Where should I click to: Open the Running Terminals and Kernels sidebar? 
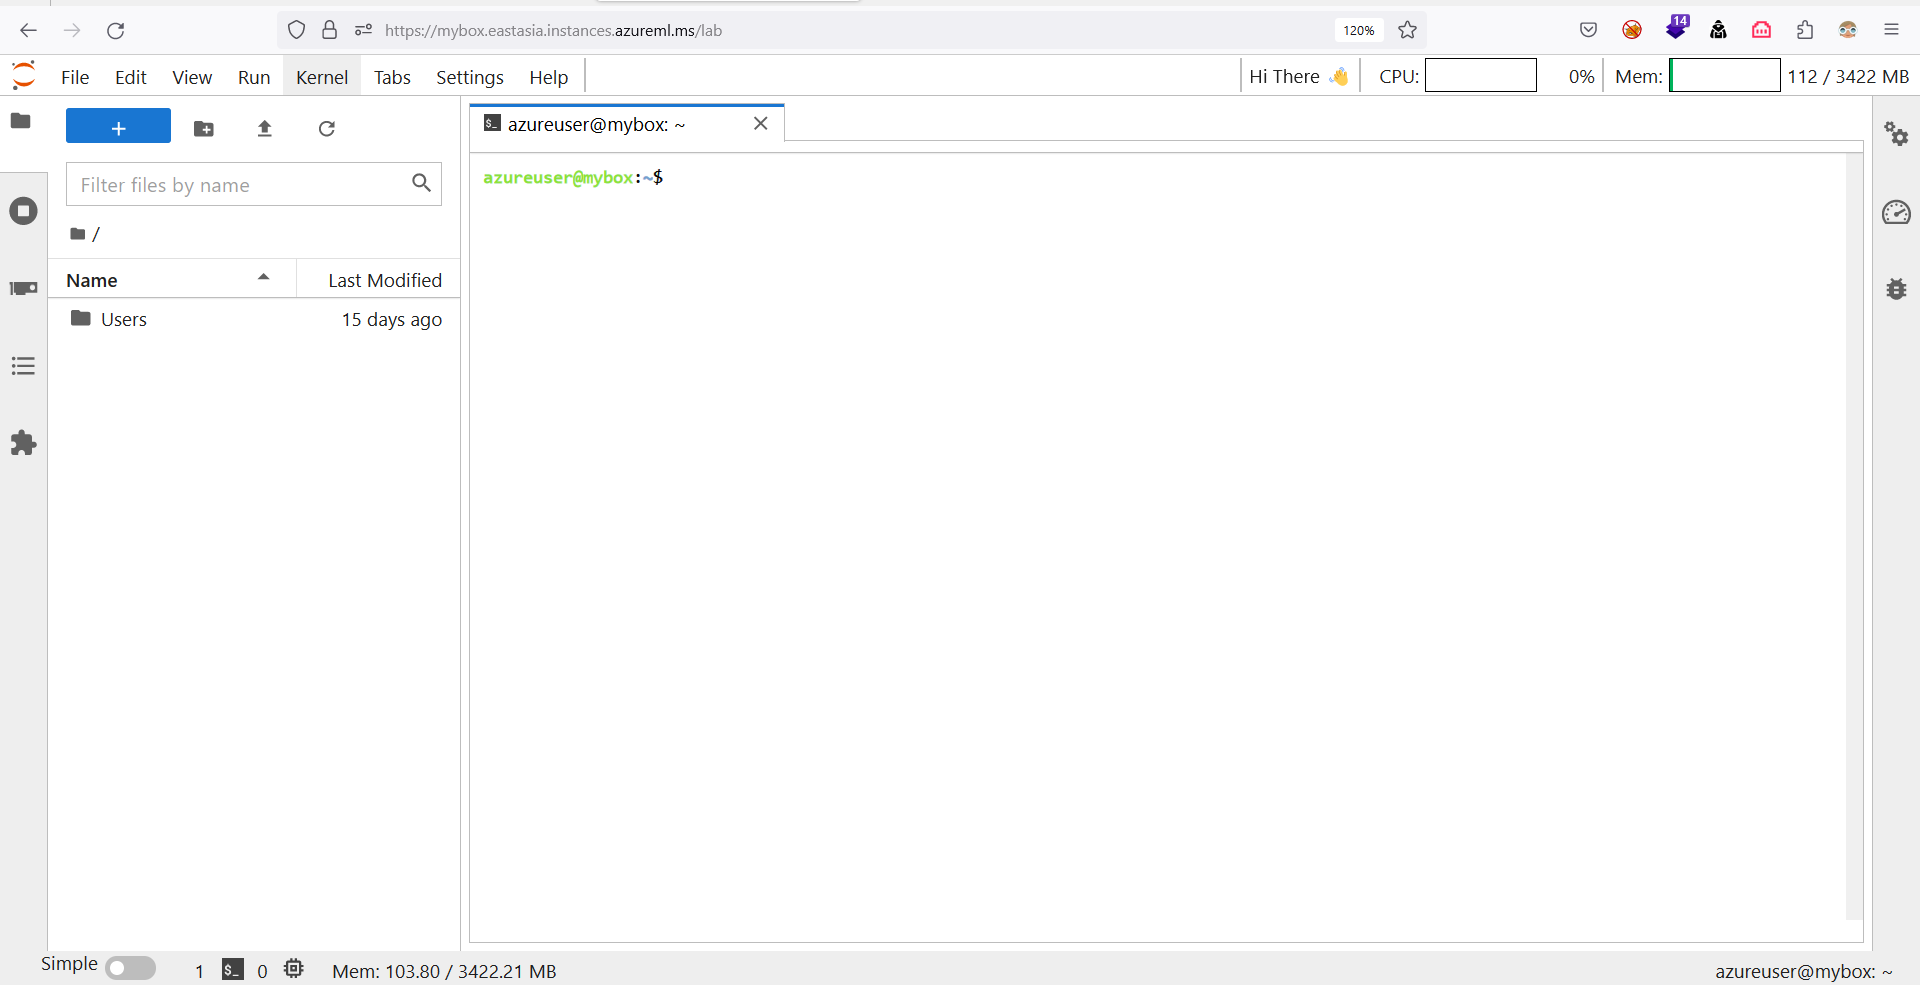tap(23, 211)
